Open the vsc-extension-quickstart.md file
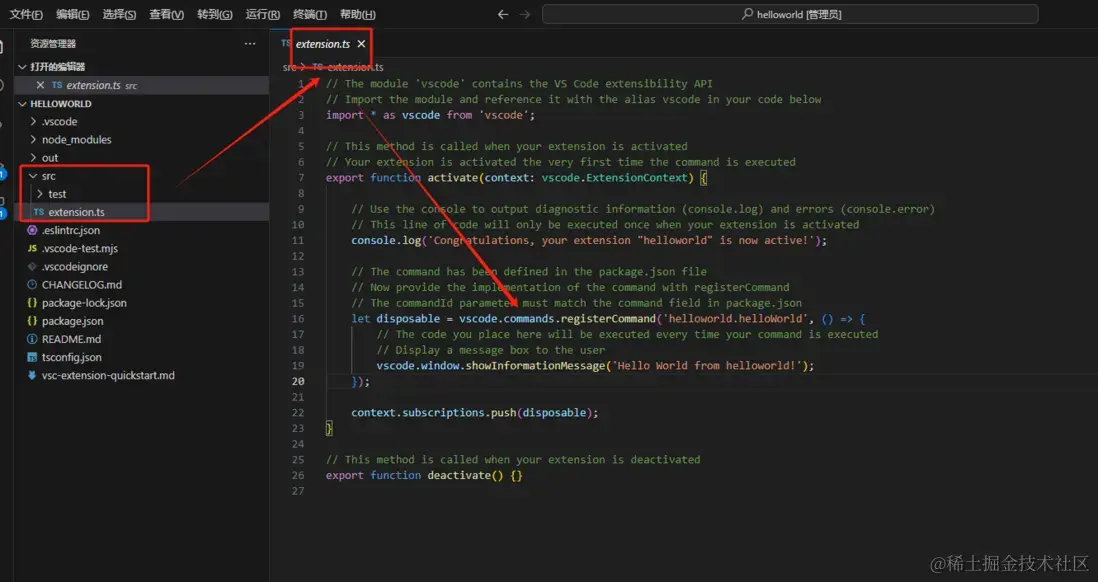The image size is (1098, 582). coord(141,375)
